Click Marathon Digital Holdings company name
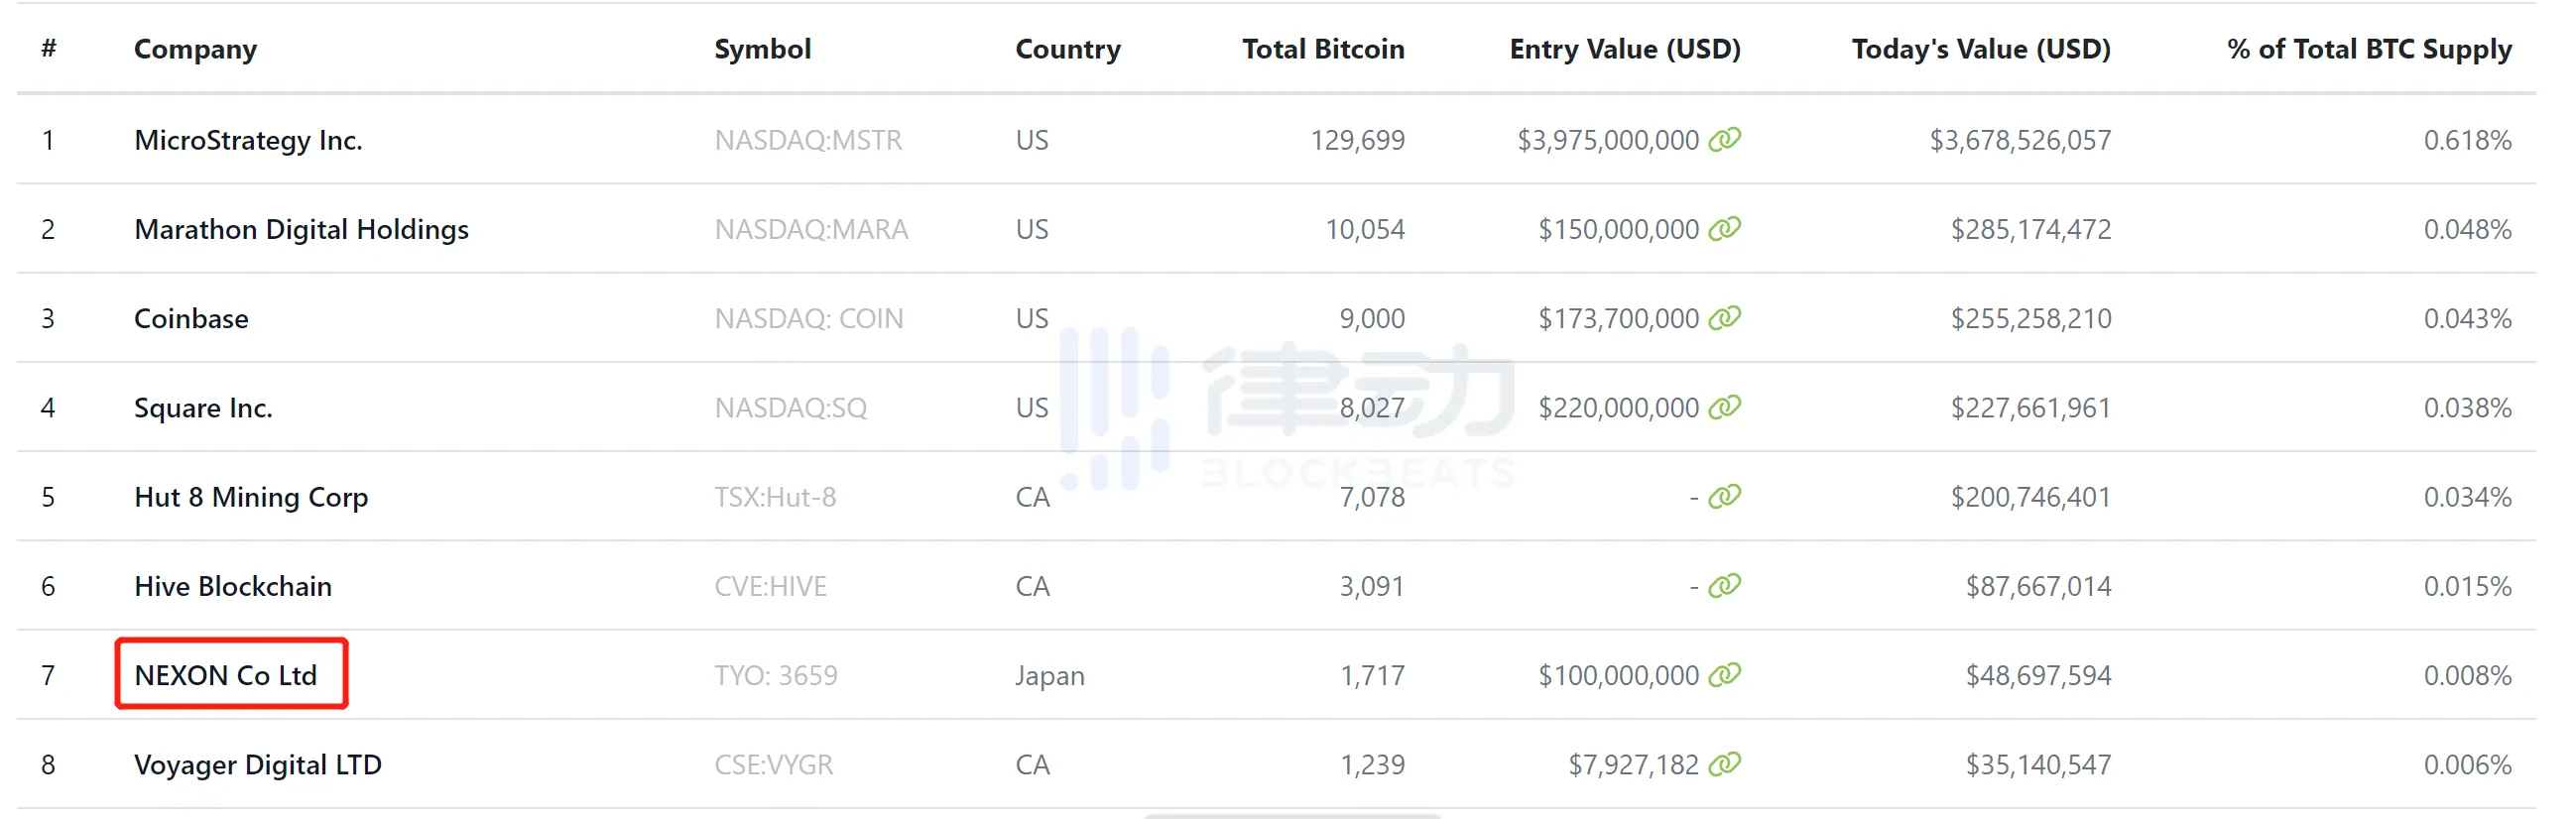 [x=301, y=229]
